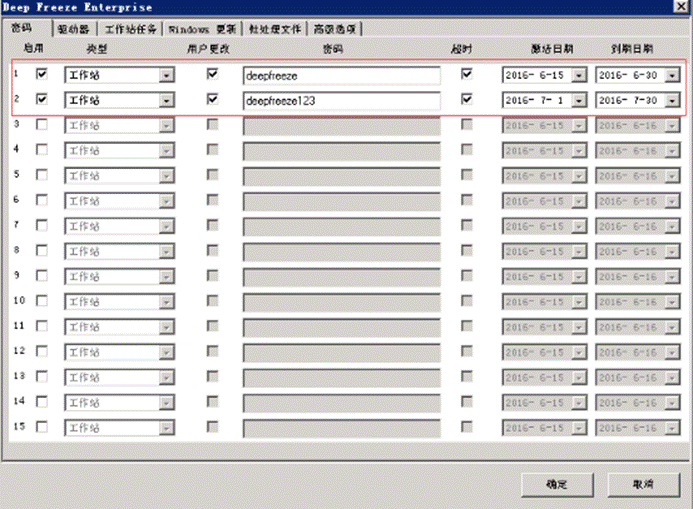Enable password row 6 checkbox
This screenshot has width=693, height=509.
click(42, 200)
